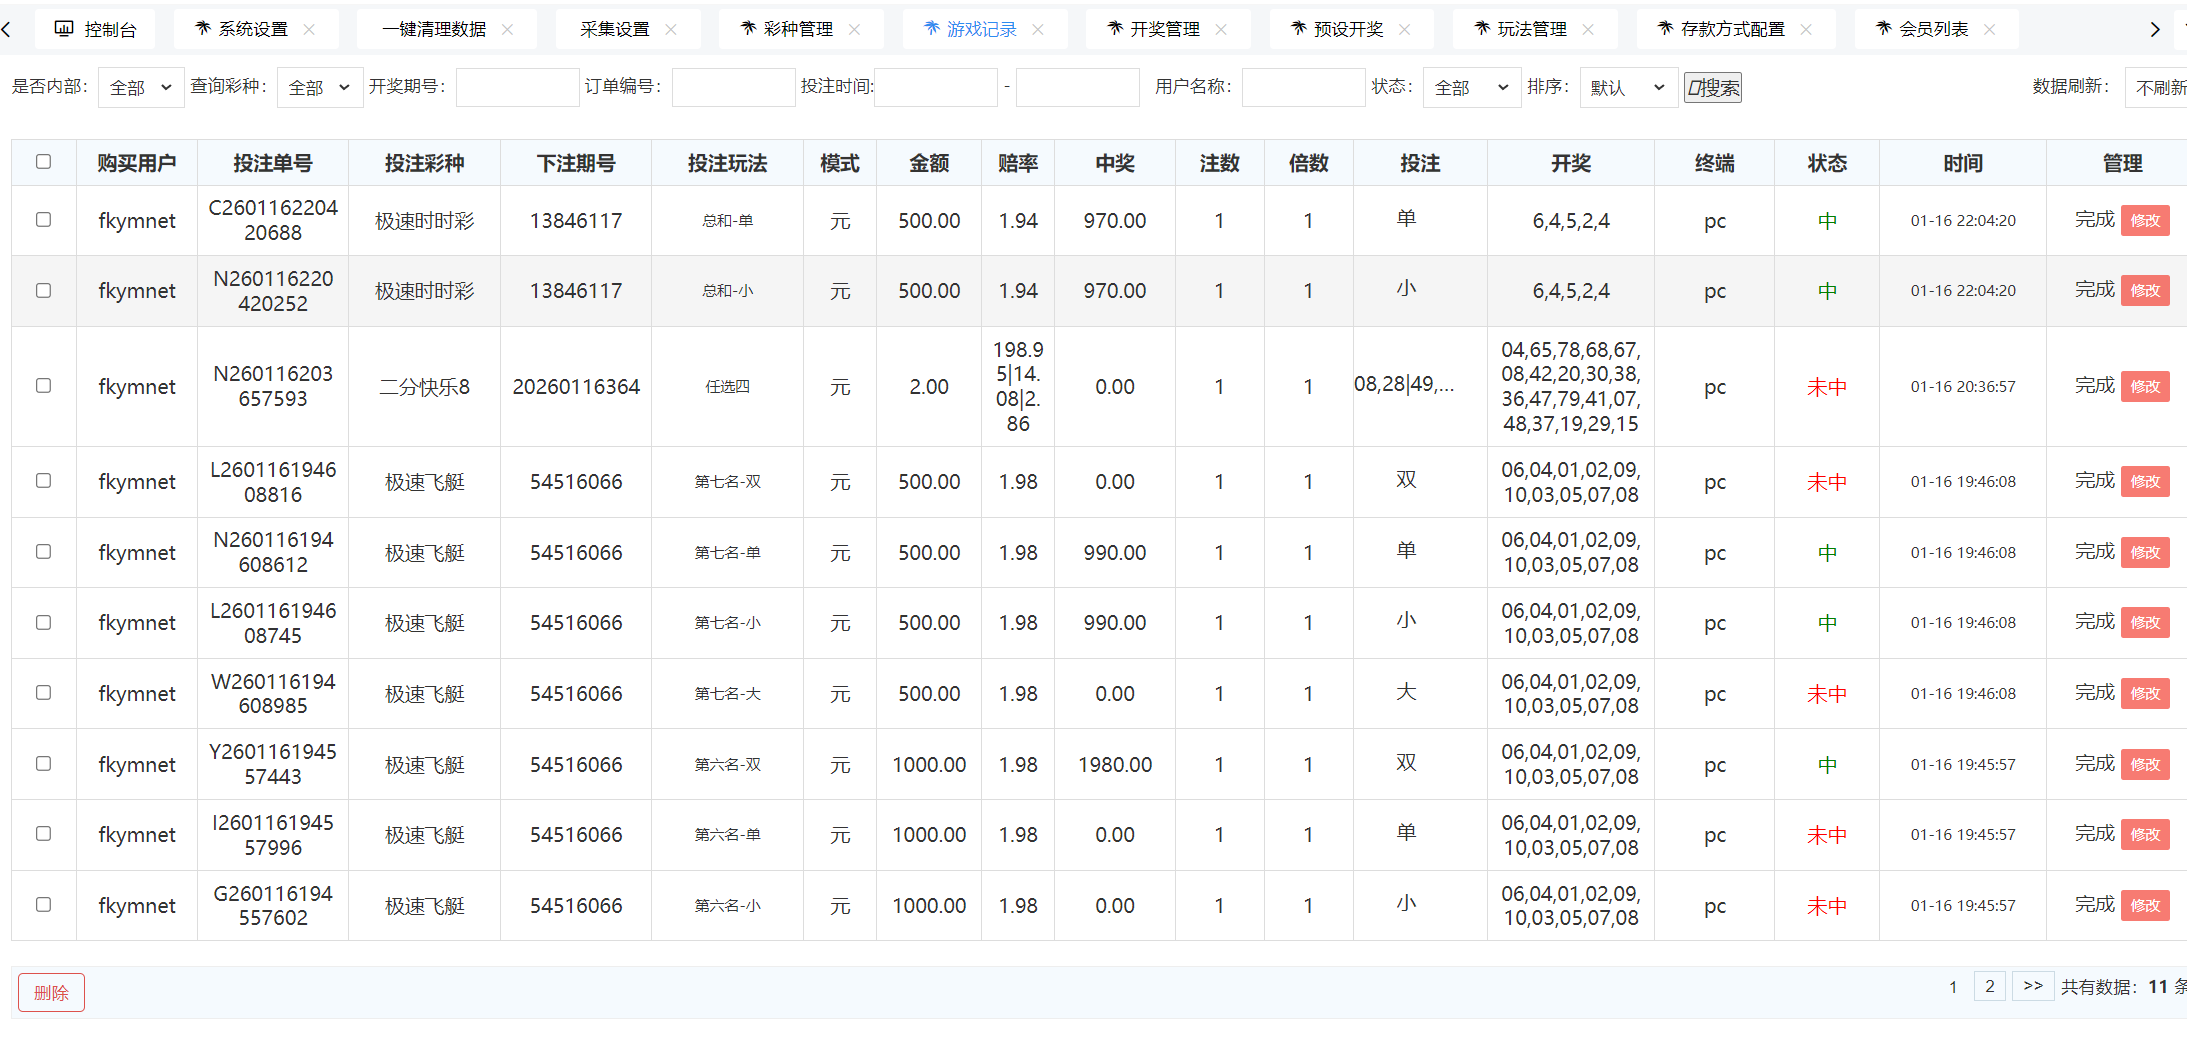The height and width of the screenshot is (1037, 2187).
Task: Click 修改 on the first table row
Action: click(x=2145, y=220)
